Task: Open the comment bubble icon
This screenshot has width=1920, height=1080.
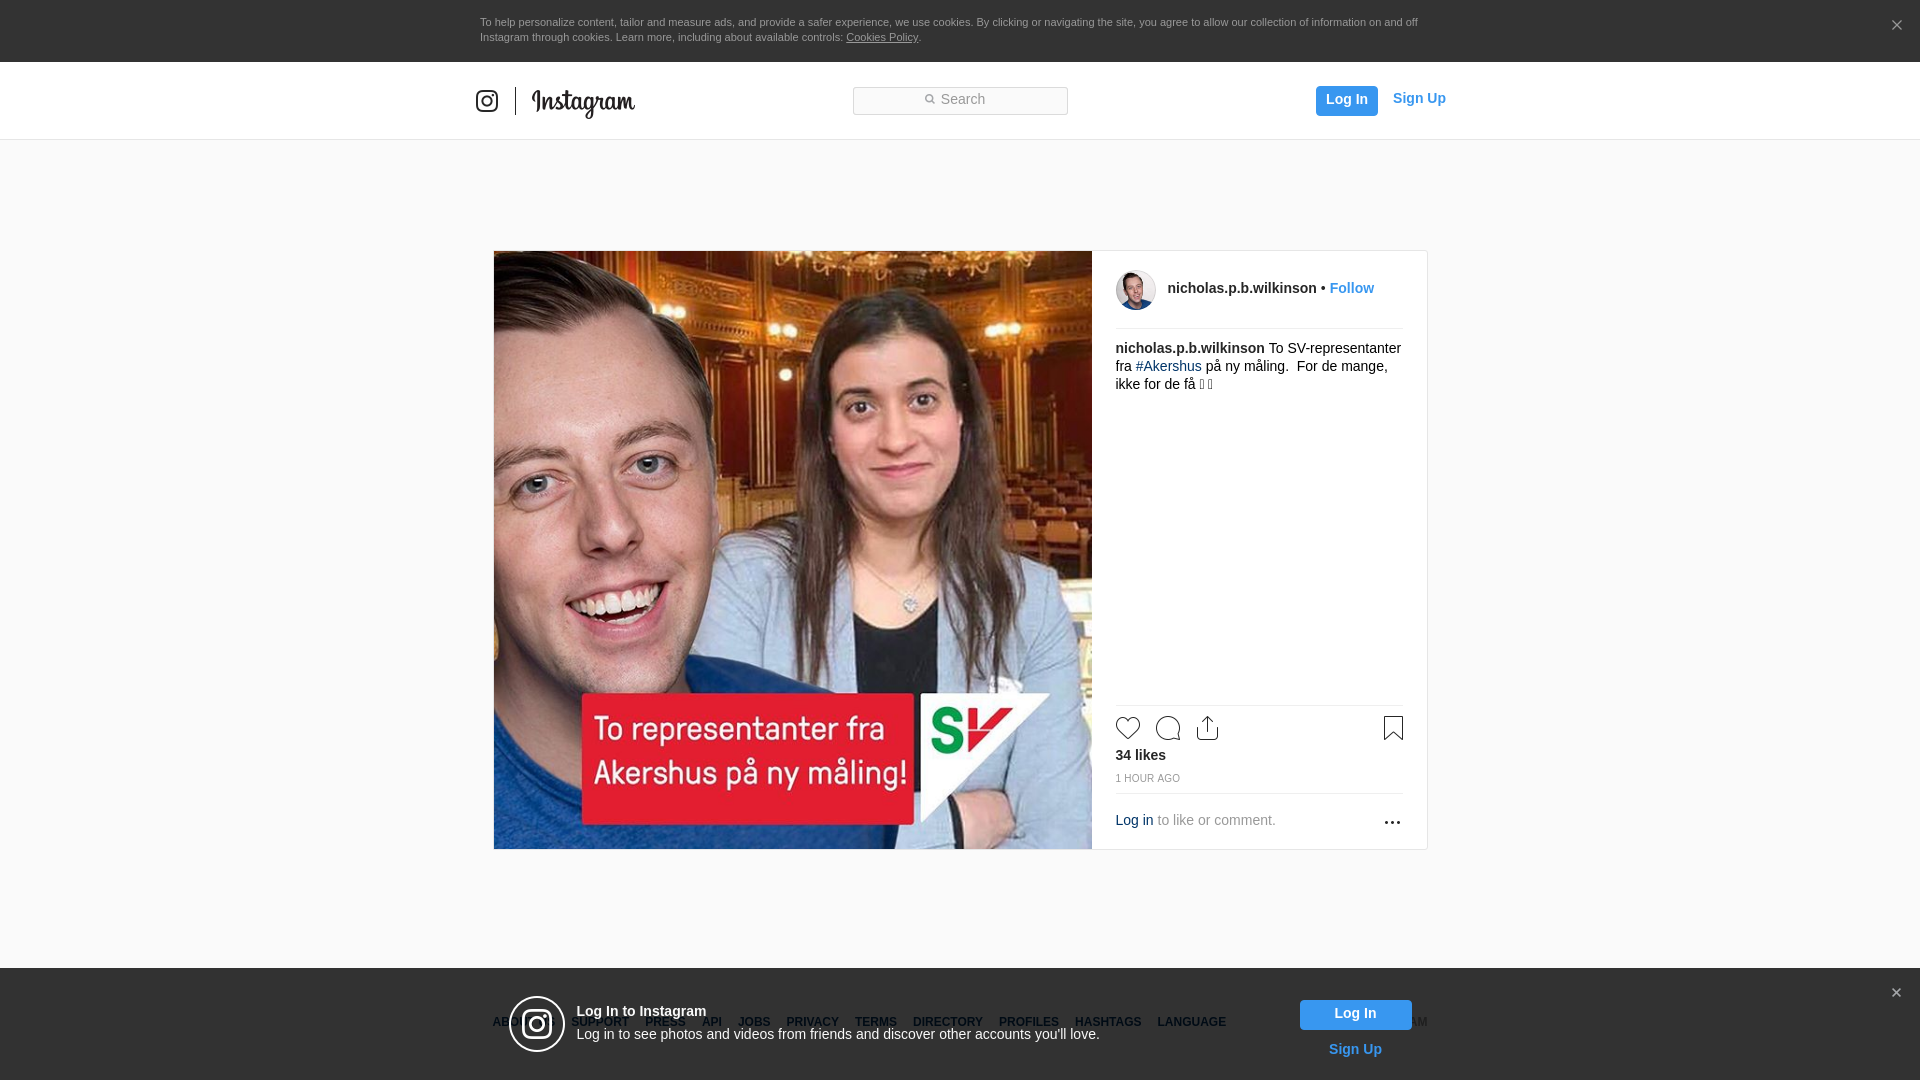Action: tap(1168, 728)
